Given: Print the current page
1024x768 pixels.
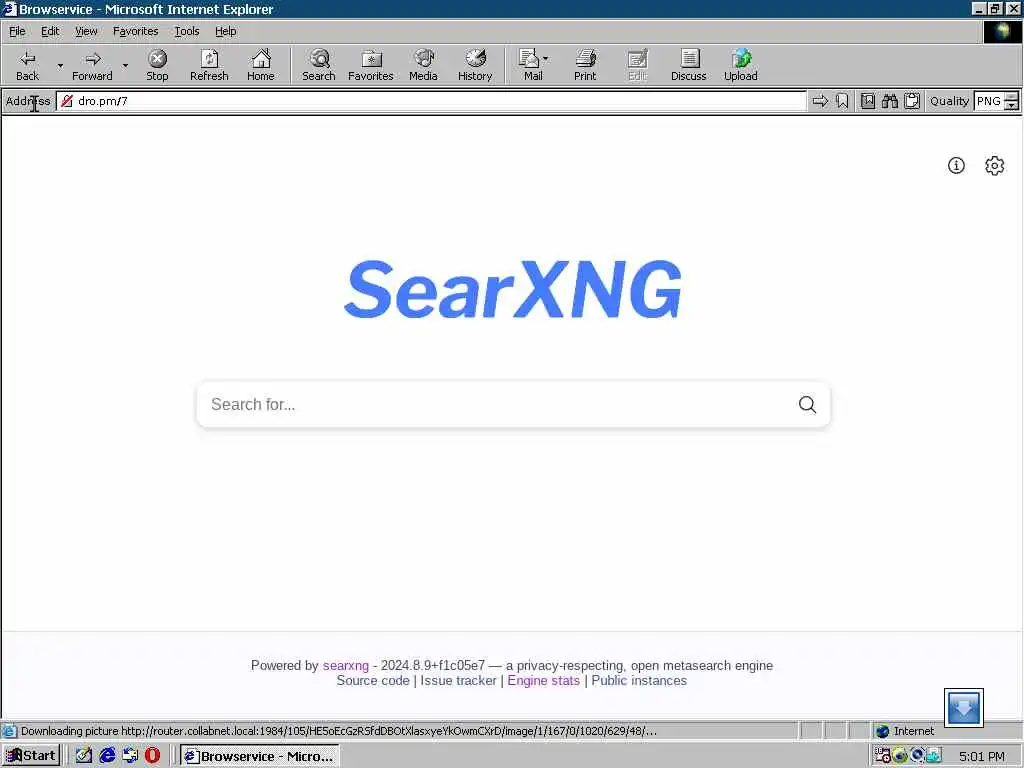Looking at the screenshot, I should [x=585, y=65].
